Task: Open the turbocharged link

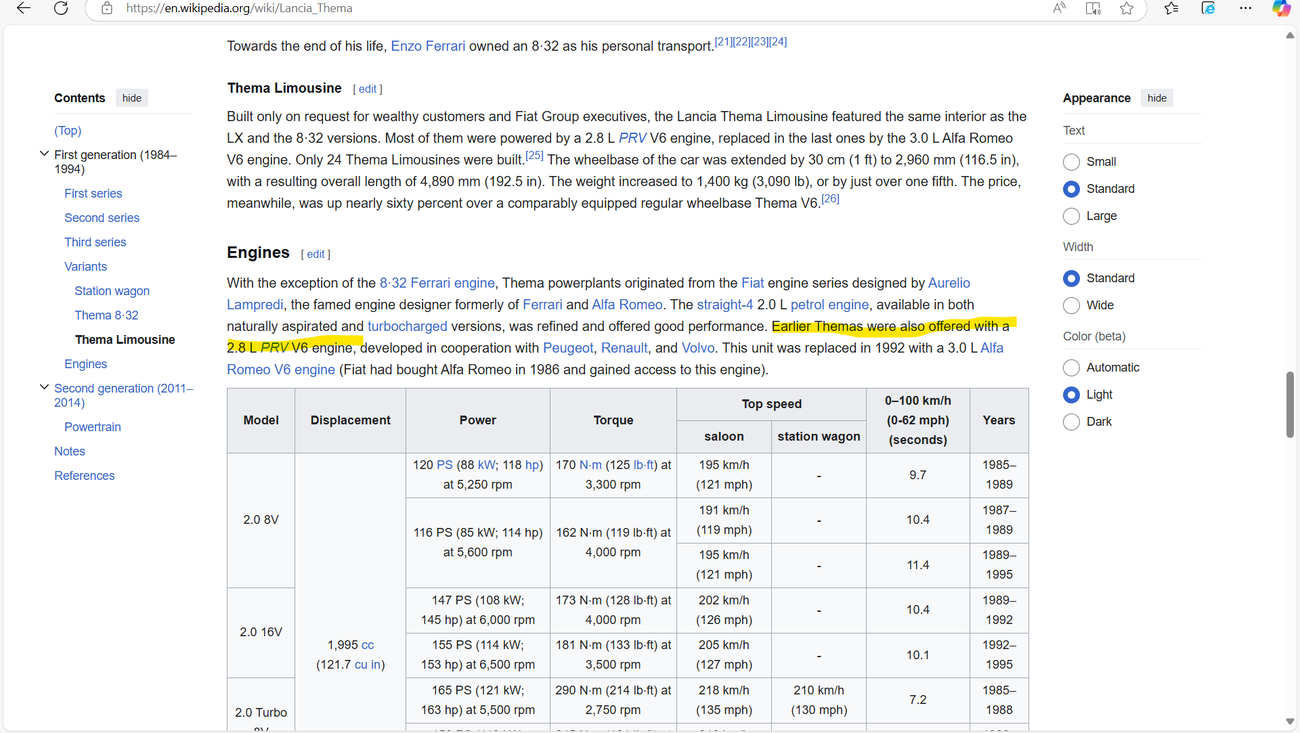Action: pos(407,326)
